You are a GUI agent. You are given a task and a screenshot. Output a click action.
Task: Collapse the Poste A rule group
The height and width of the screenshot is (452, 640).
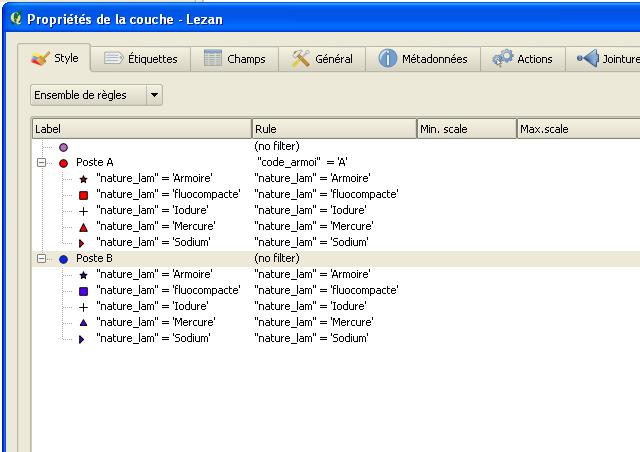click(42, 162)
